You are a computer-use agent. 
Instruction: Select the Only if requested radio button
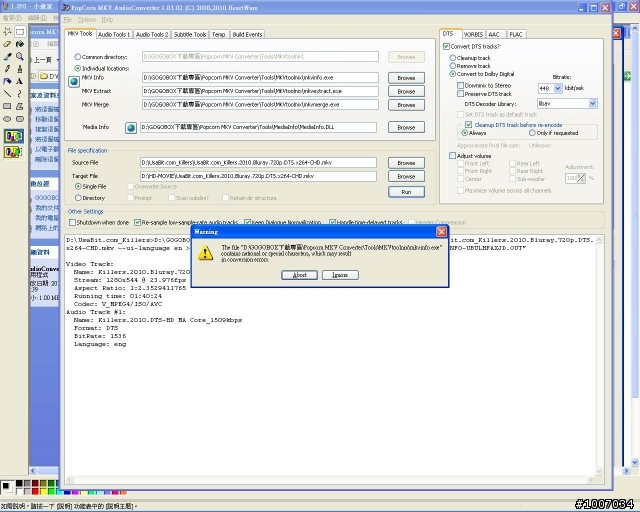[x=532, y=133]
